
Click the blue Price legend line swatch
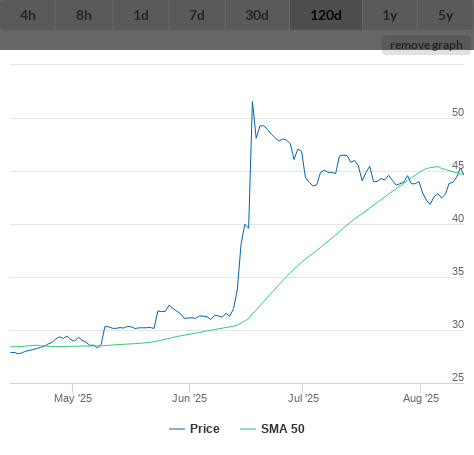177,429
